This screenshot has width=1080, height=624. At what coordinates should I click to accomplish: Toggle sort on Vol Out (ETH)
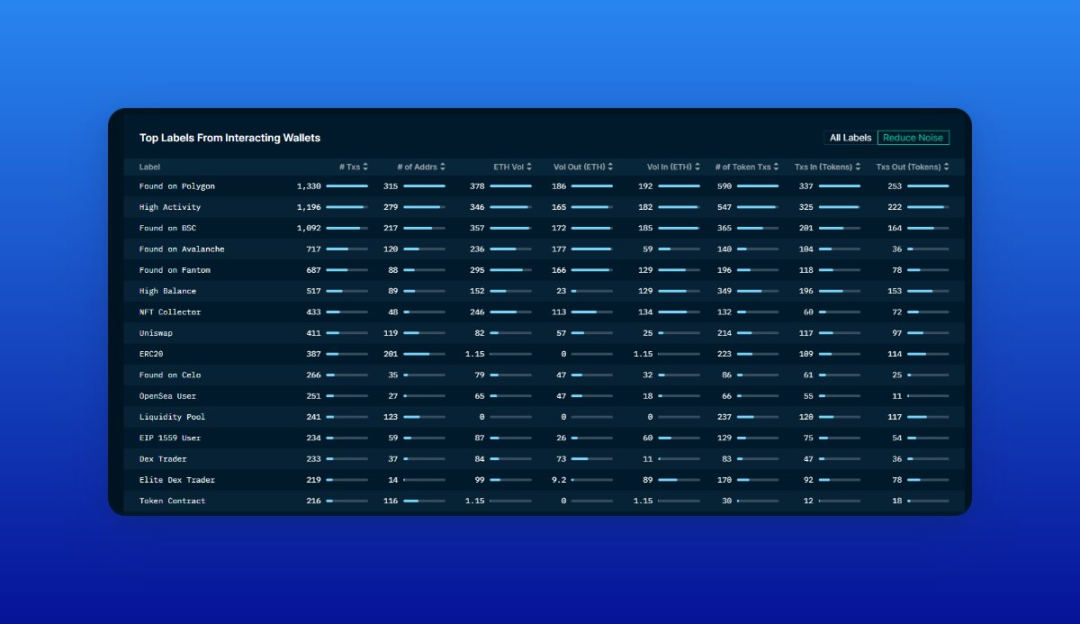tap(610, 167)
